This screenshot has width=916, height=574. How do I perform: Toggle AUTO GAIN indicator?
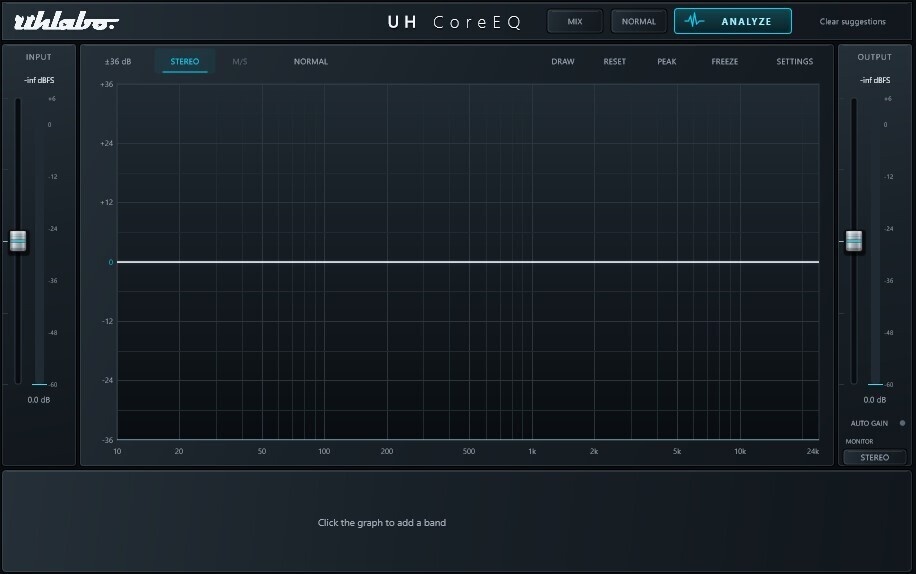902,423
